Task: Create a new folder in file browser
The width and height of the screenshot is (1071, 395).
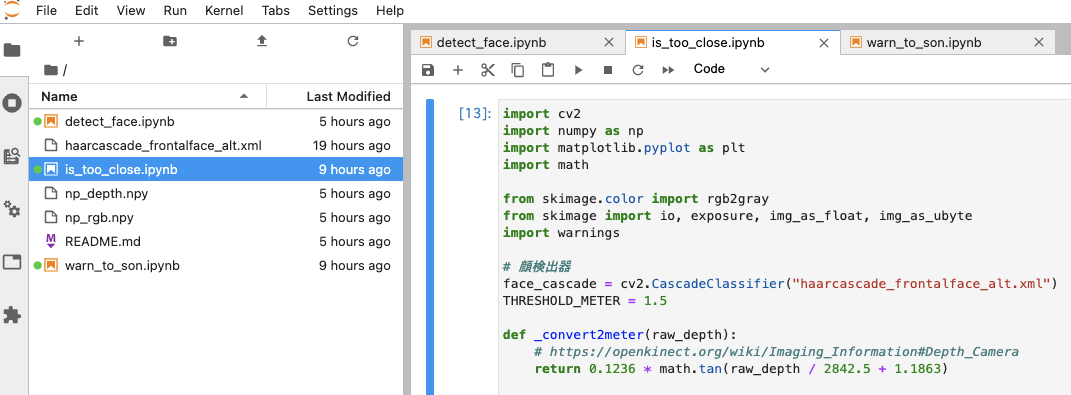Action: pyautogui.click(x=170, y=41)
